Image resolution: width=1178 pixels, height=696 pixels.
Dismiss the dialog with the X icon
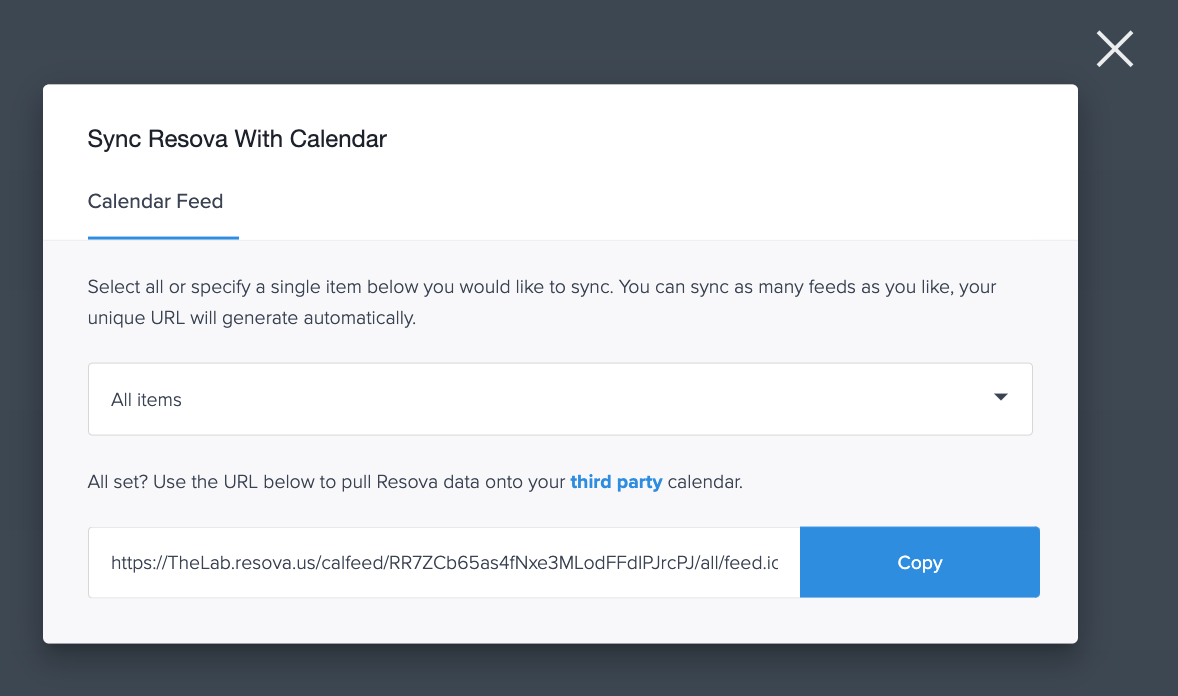(1114, 48)
